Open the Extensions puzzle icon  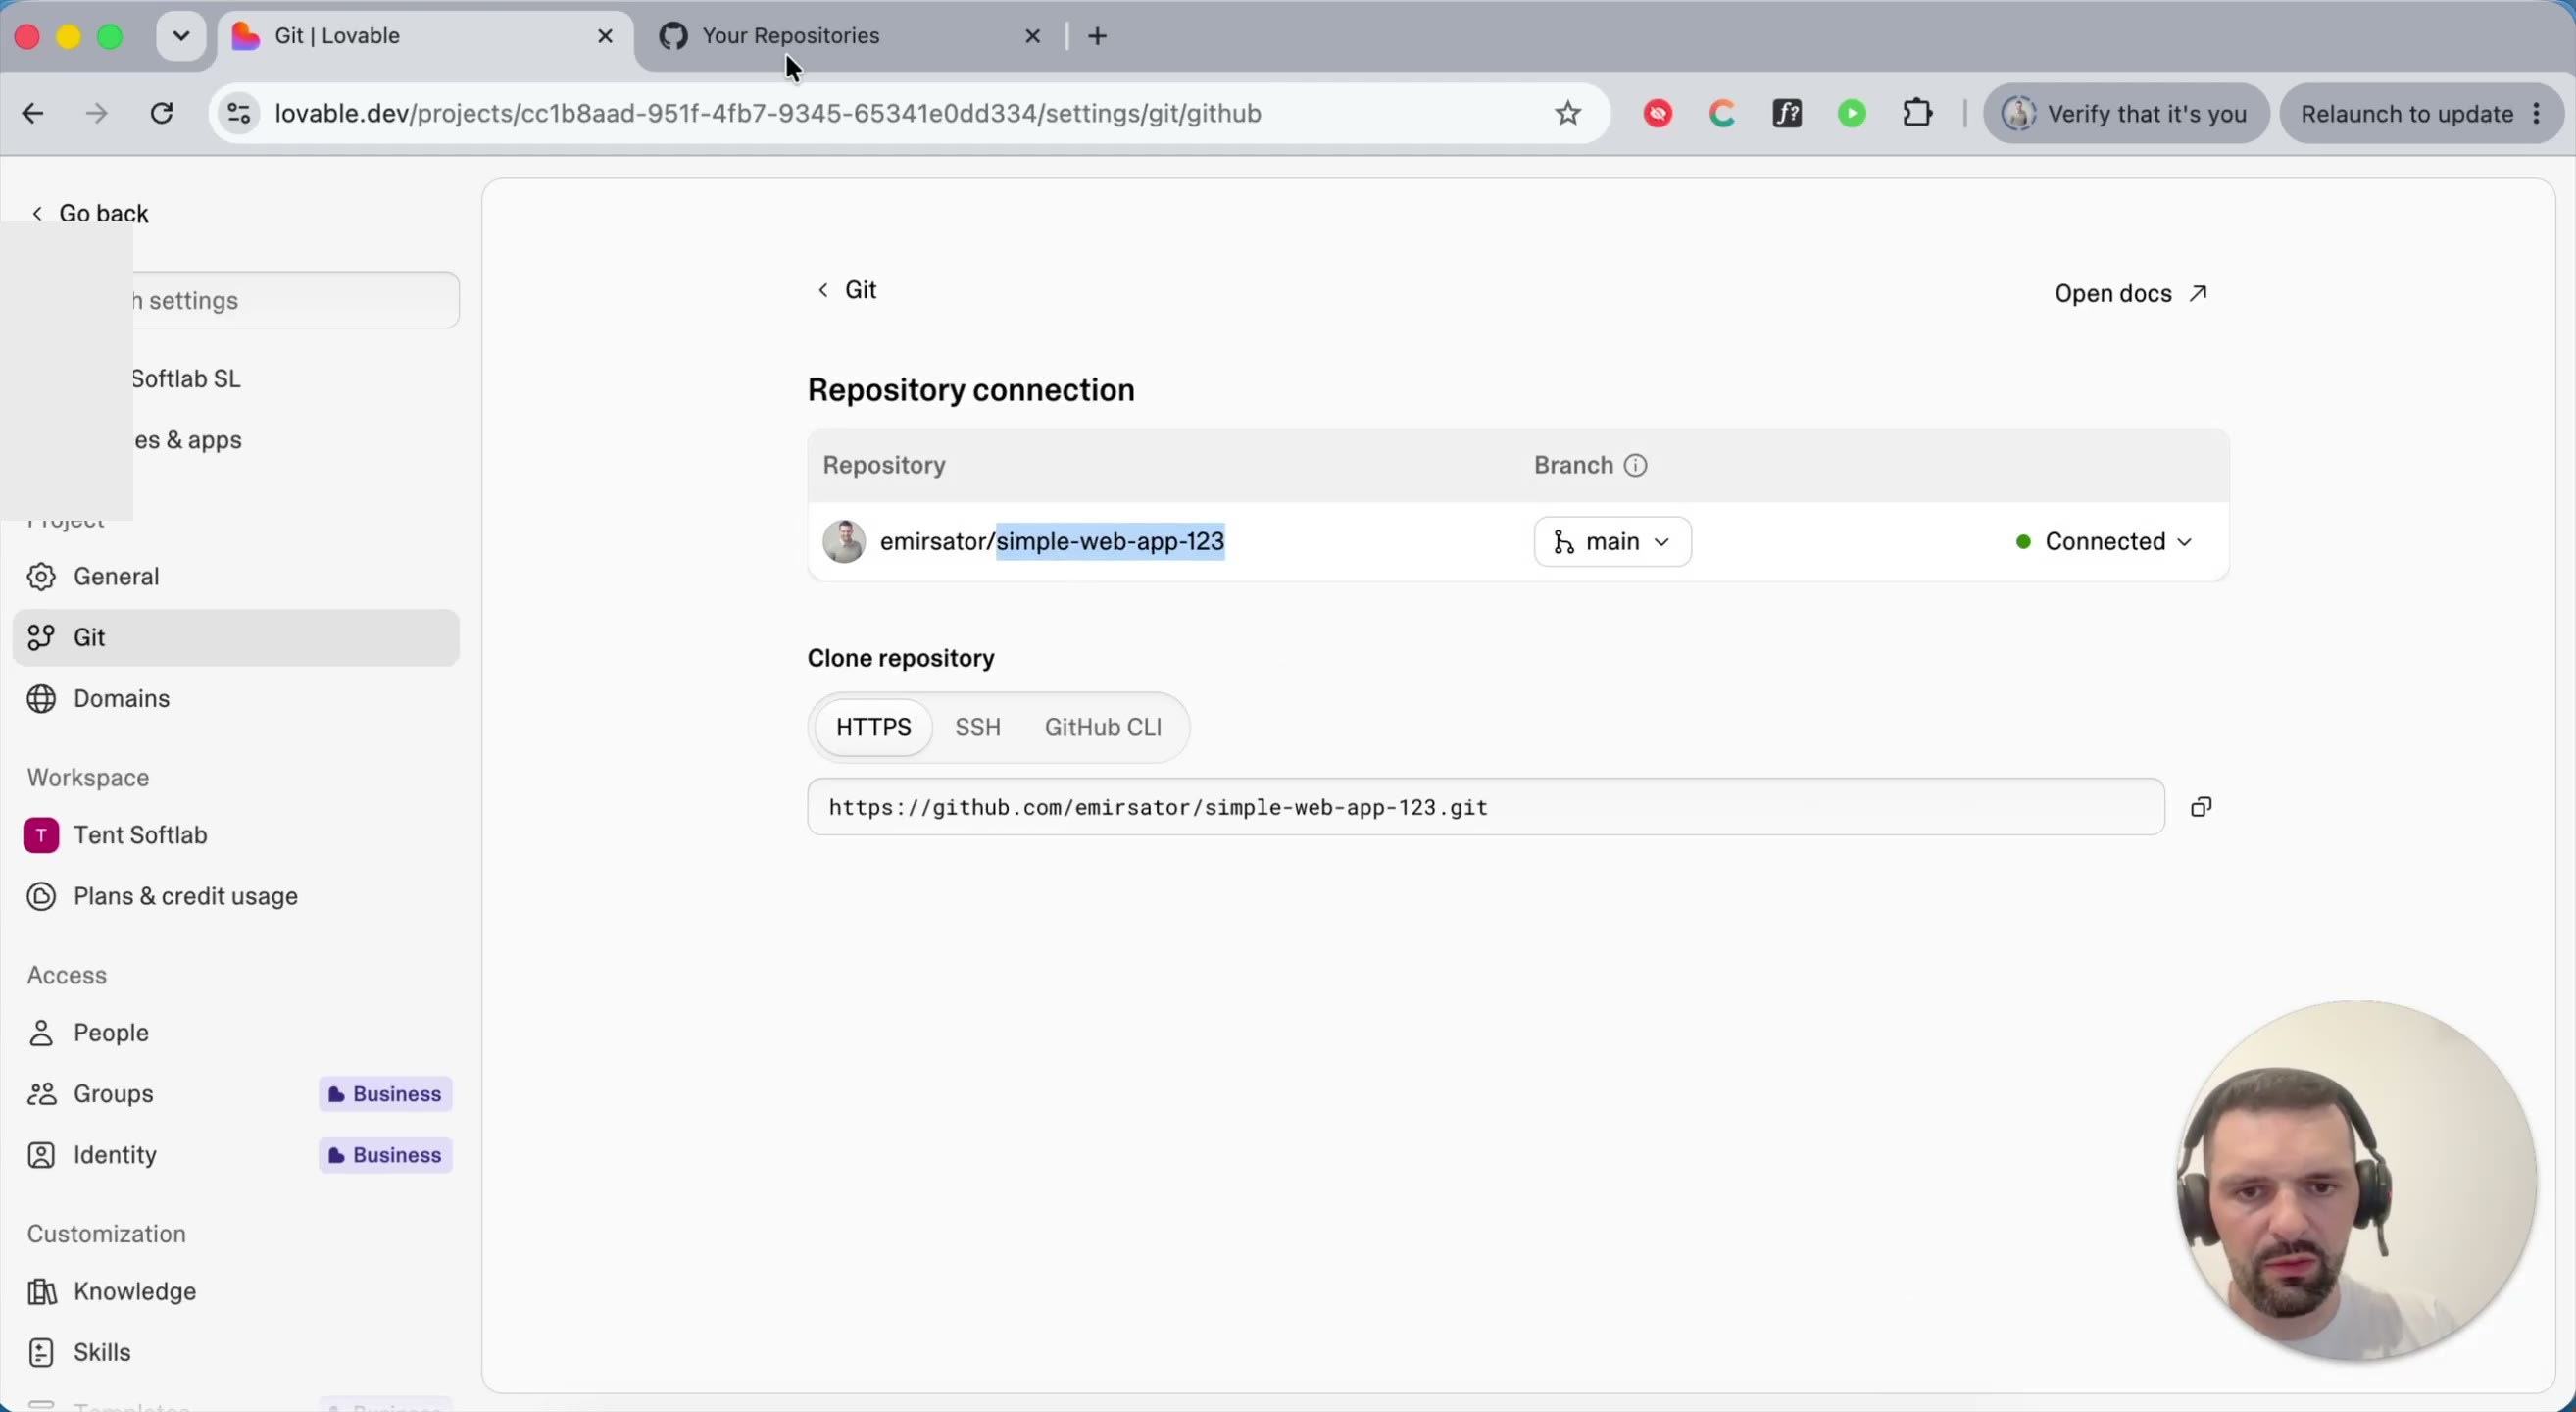[x=1917, y=113]
